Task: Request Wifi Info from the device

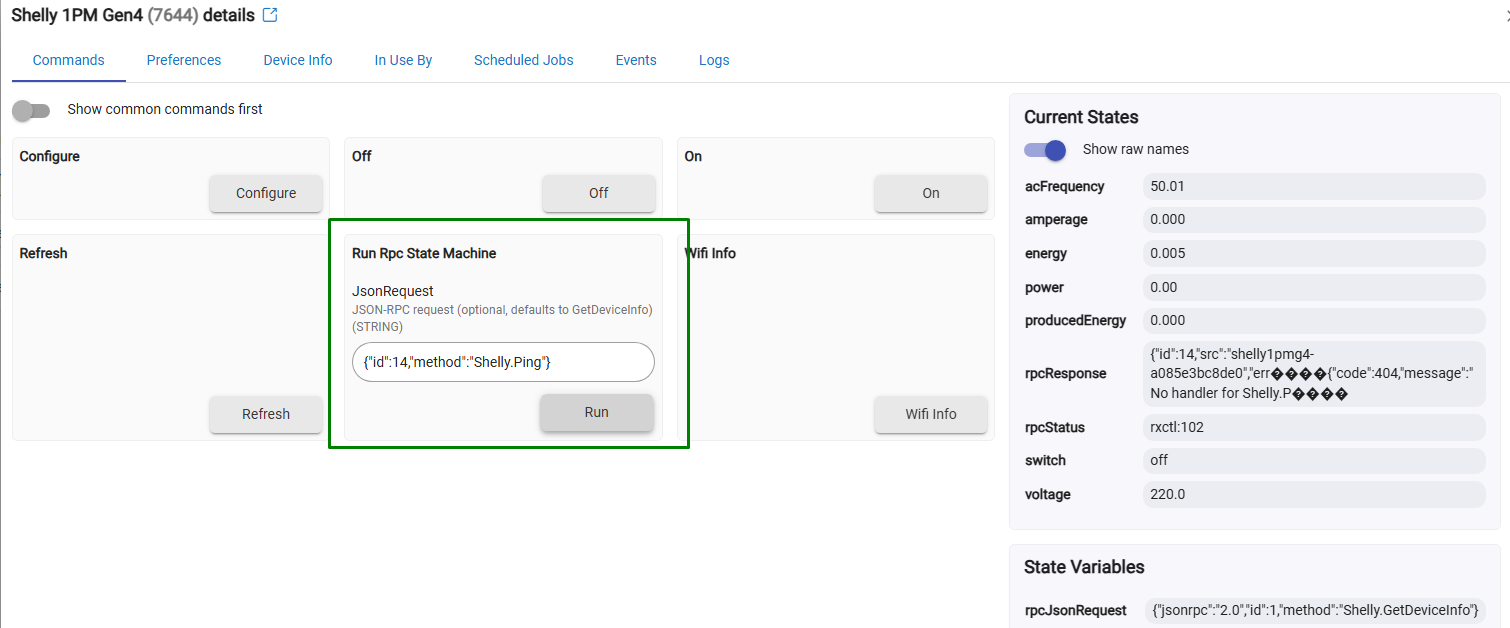Action: point(930,414)
